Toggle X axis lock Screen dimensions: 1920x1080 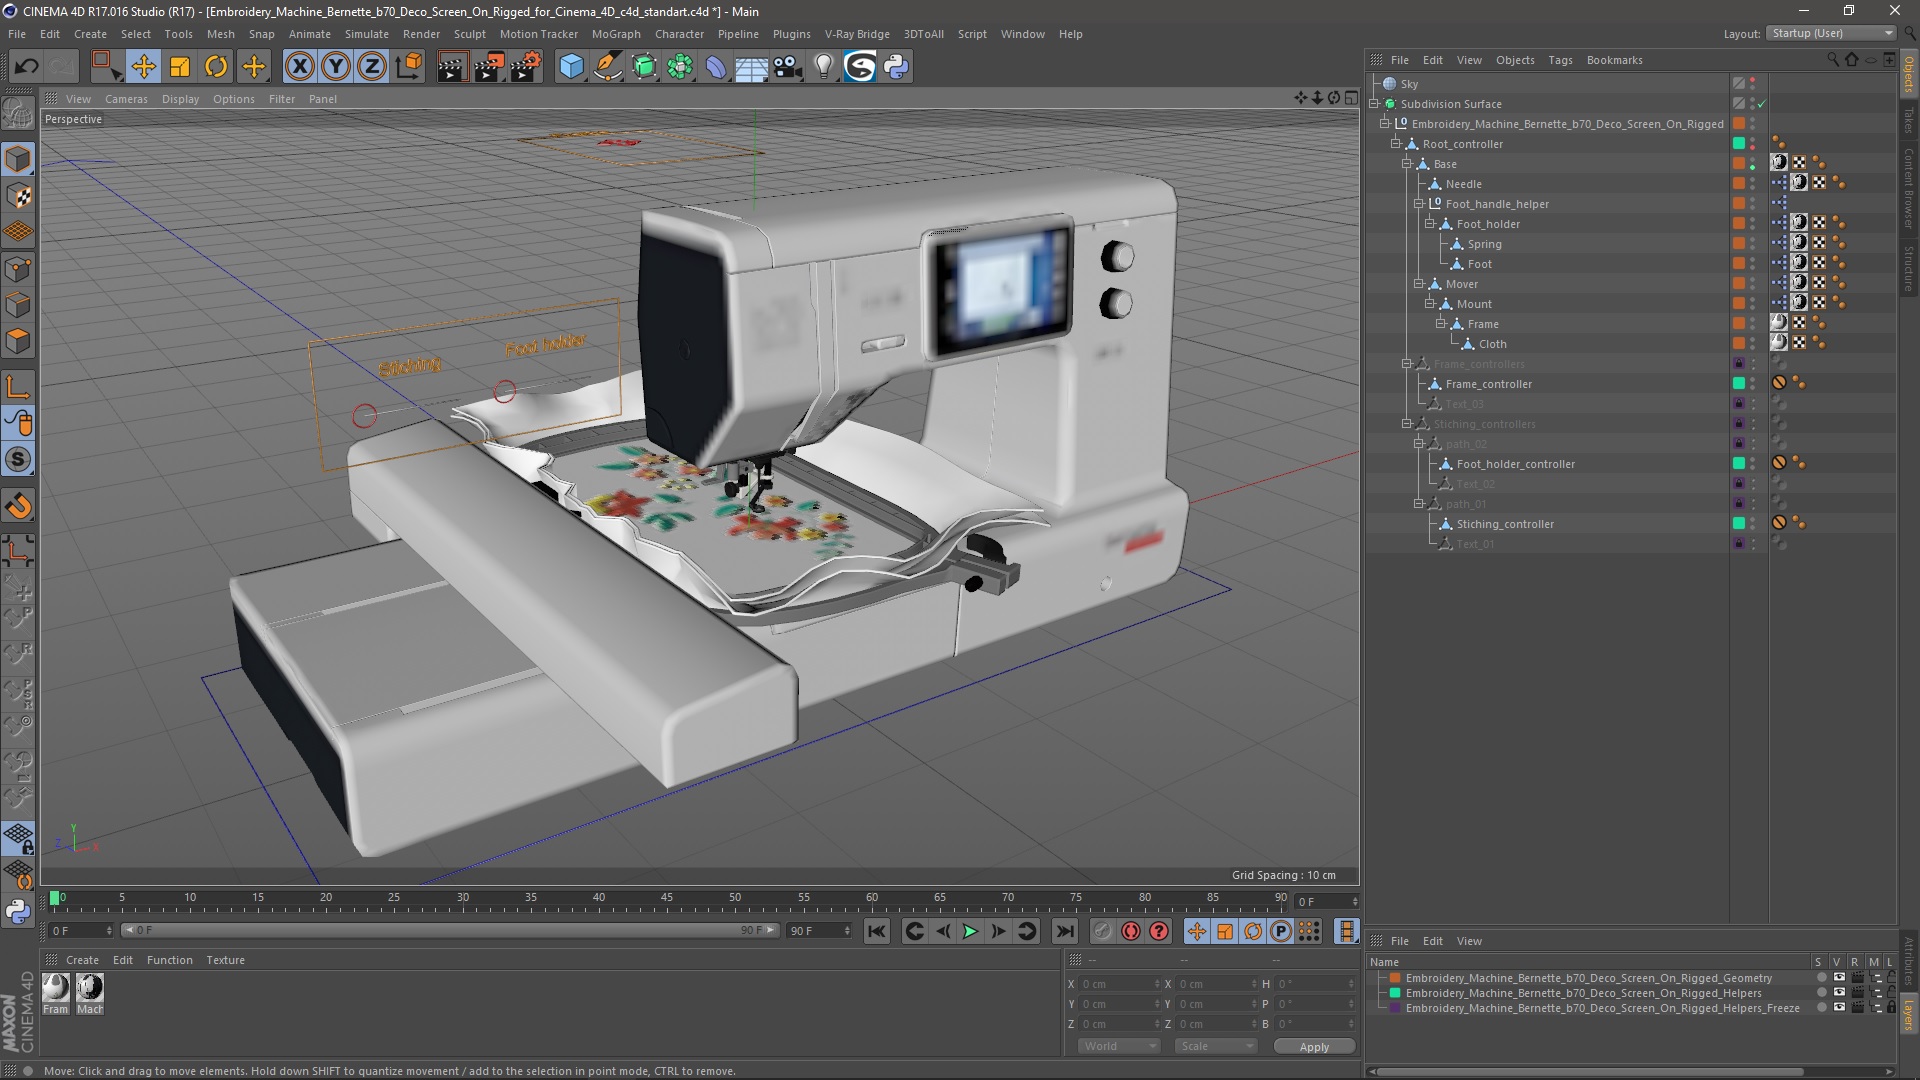coord(299,67)
